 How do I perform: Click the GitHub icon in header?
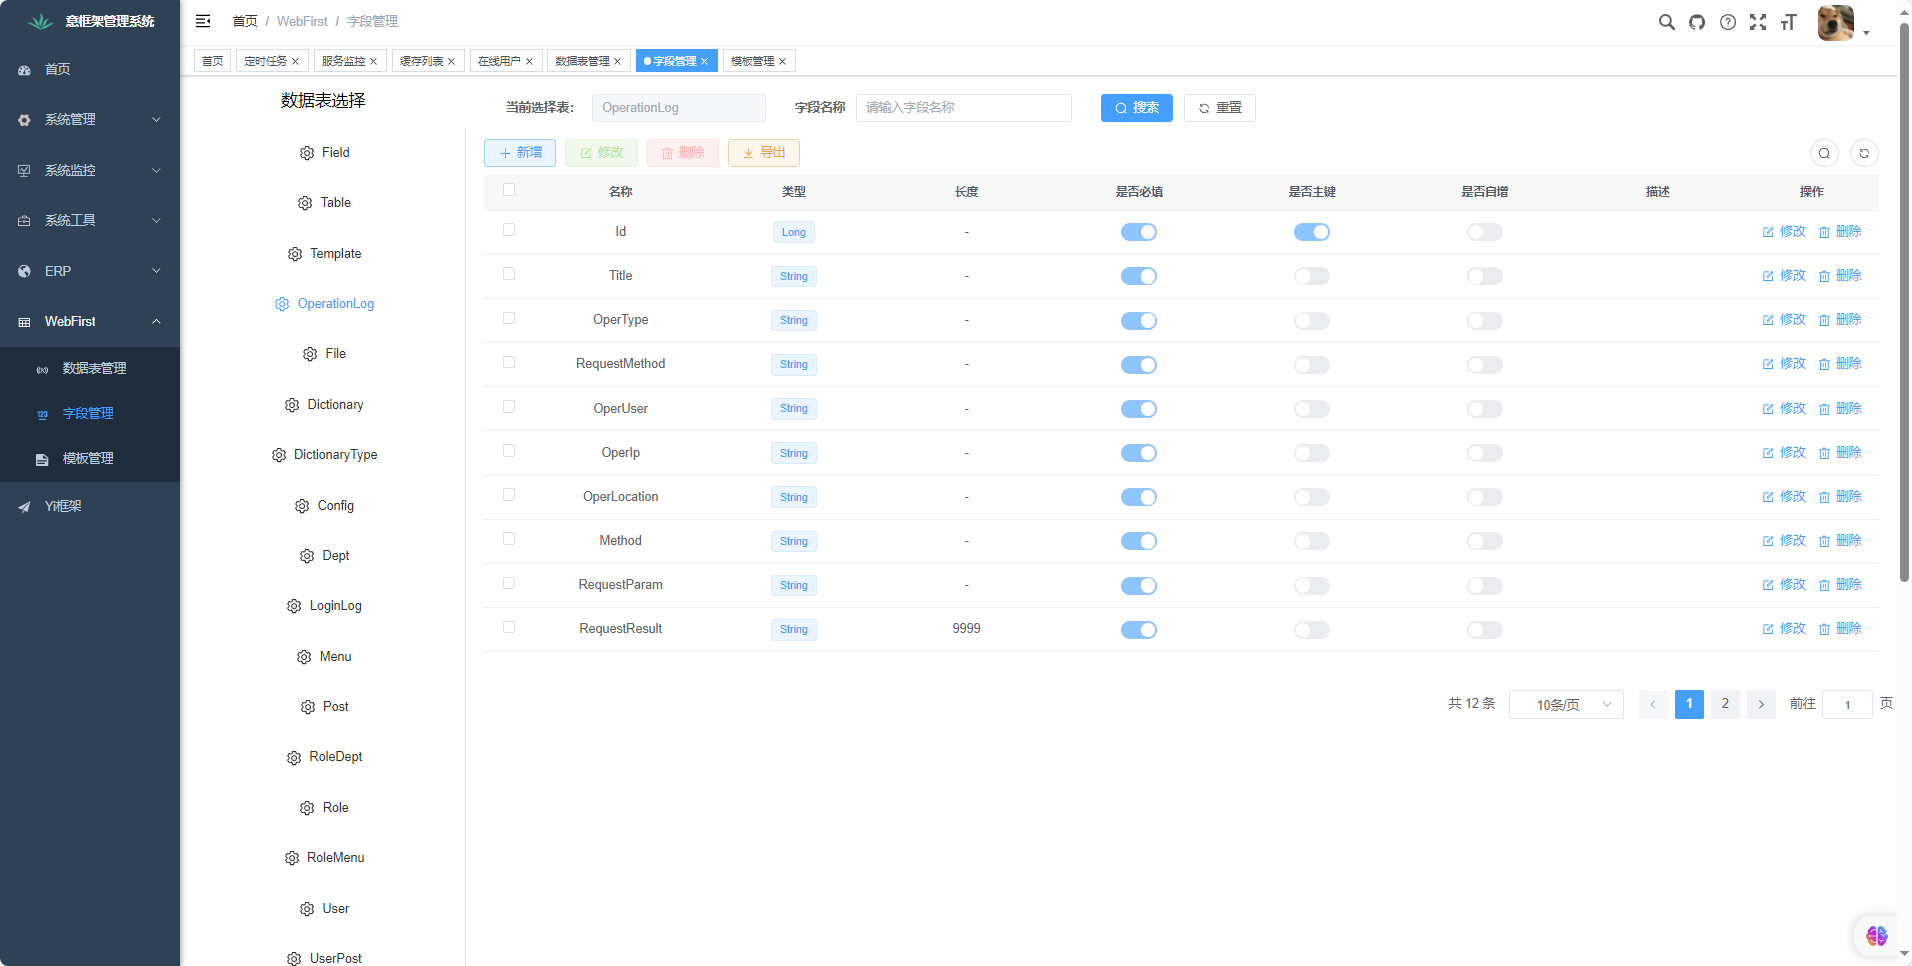(1697, 22)
